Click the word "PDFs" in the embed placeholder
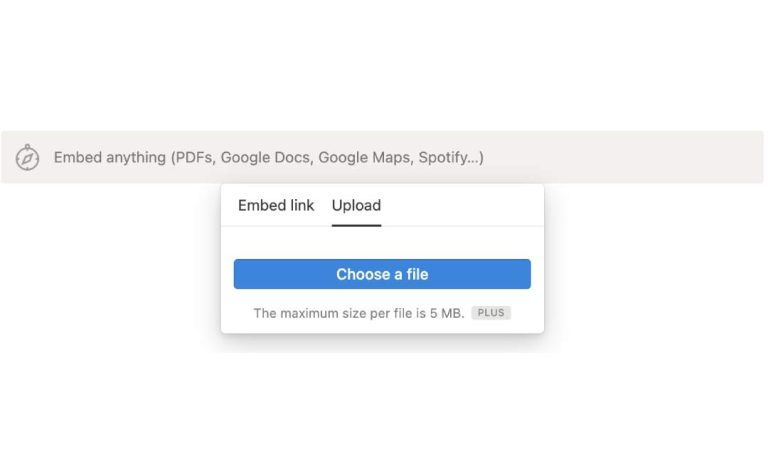Image resolution: width=768 pixels, height=461 pixels. pos(193,157)
